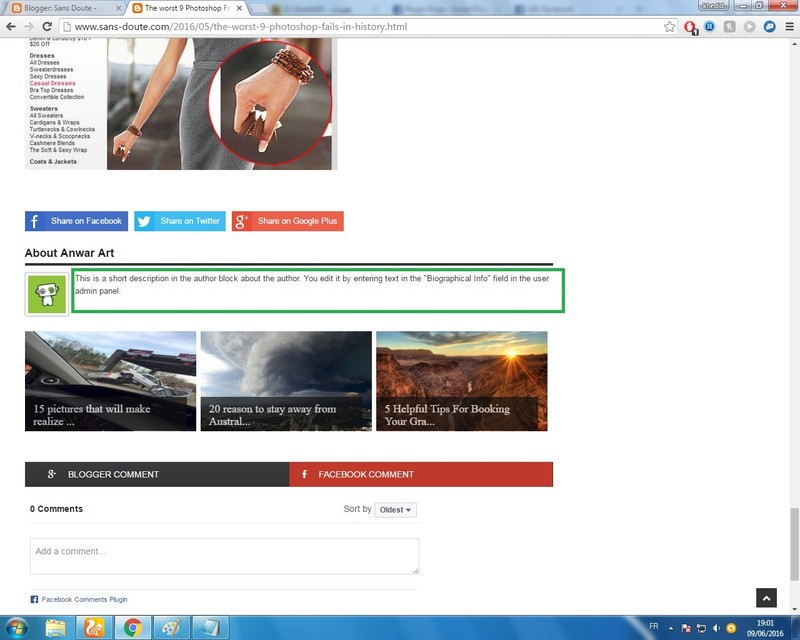Screen dimensions: 800x640
Task: Open the blue round extension icon
Action: click(x=710, y=27)
